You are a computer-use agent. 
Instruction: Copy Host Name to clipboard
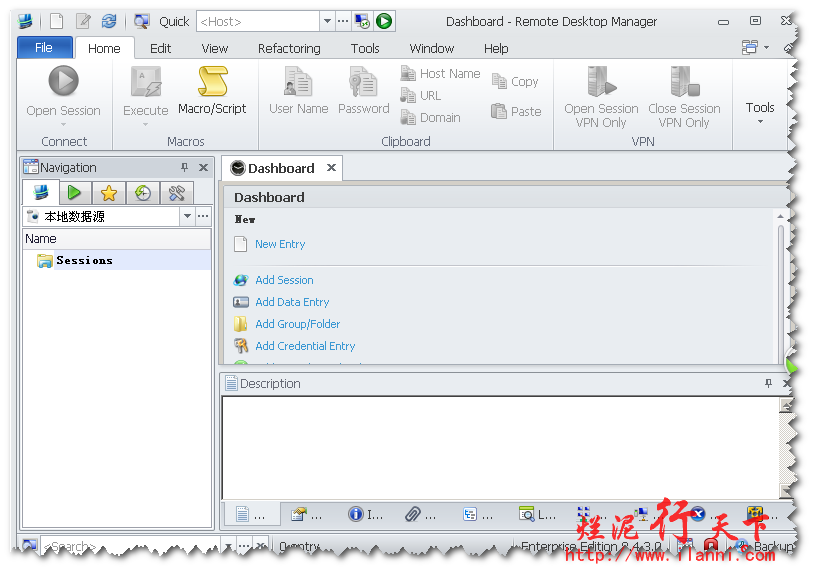[x=440, y=74]
